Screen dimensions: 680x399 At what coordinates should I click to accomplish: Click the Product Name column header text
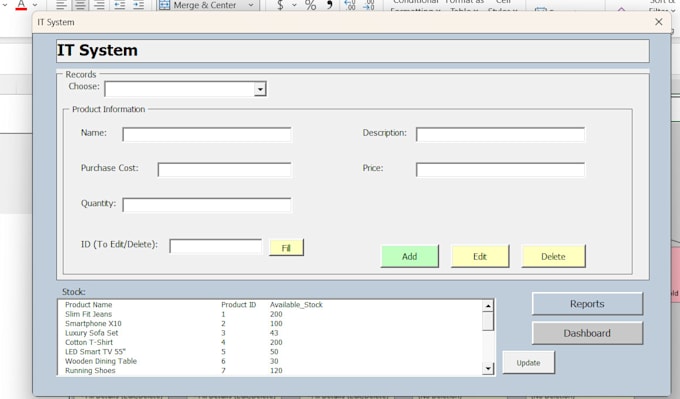coord(88,305)
